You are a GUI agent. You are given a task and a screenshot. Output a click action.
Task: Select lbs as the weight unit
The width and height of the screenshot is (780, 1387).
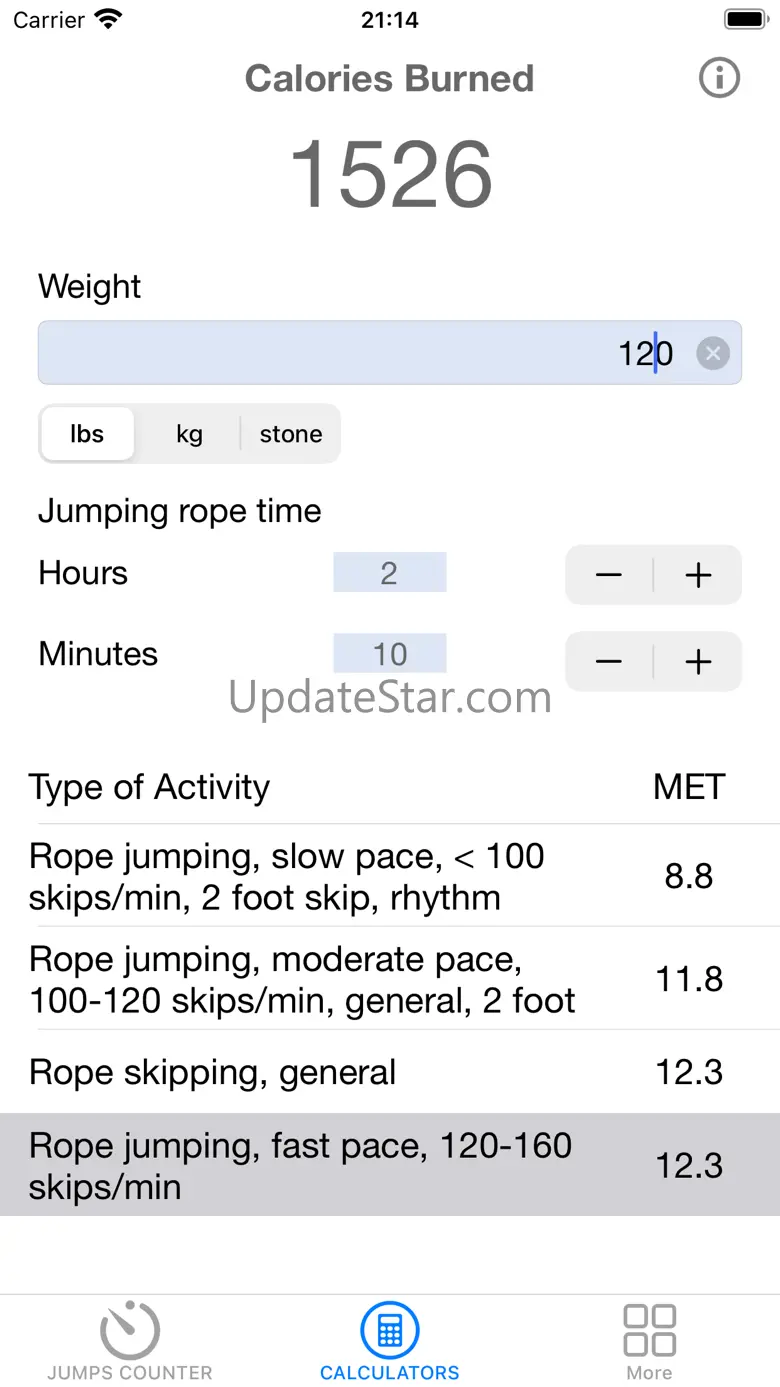[87, 434]
